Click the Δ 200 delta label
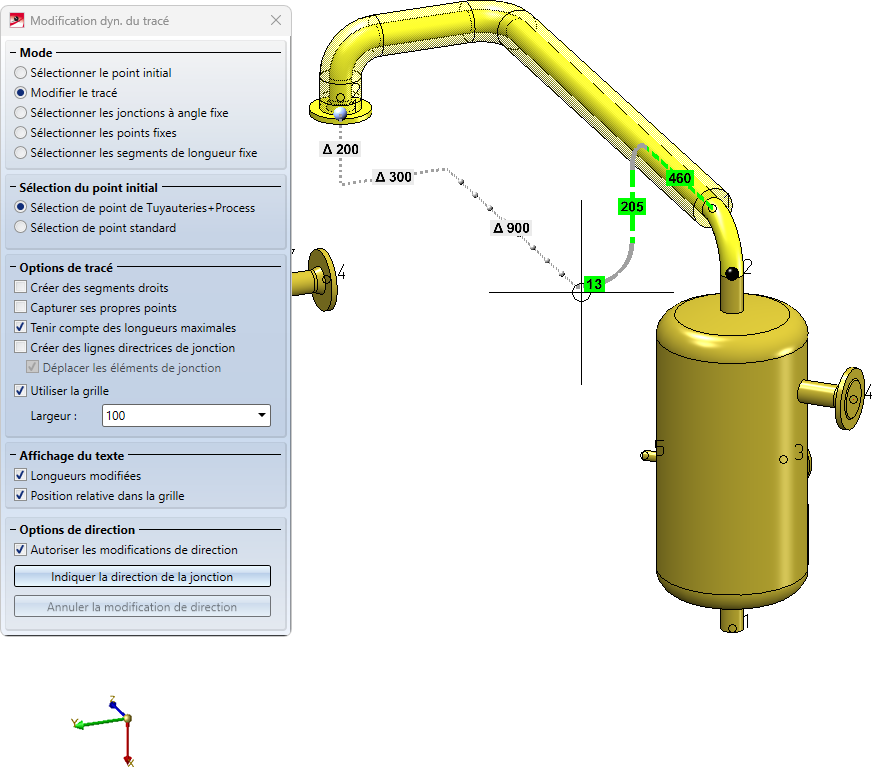The height and width of the screenshot is (767, 873). [340, 149]
